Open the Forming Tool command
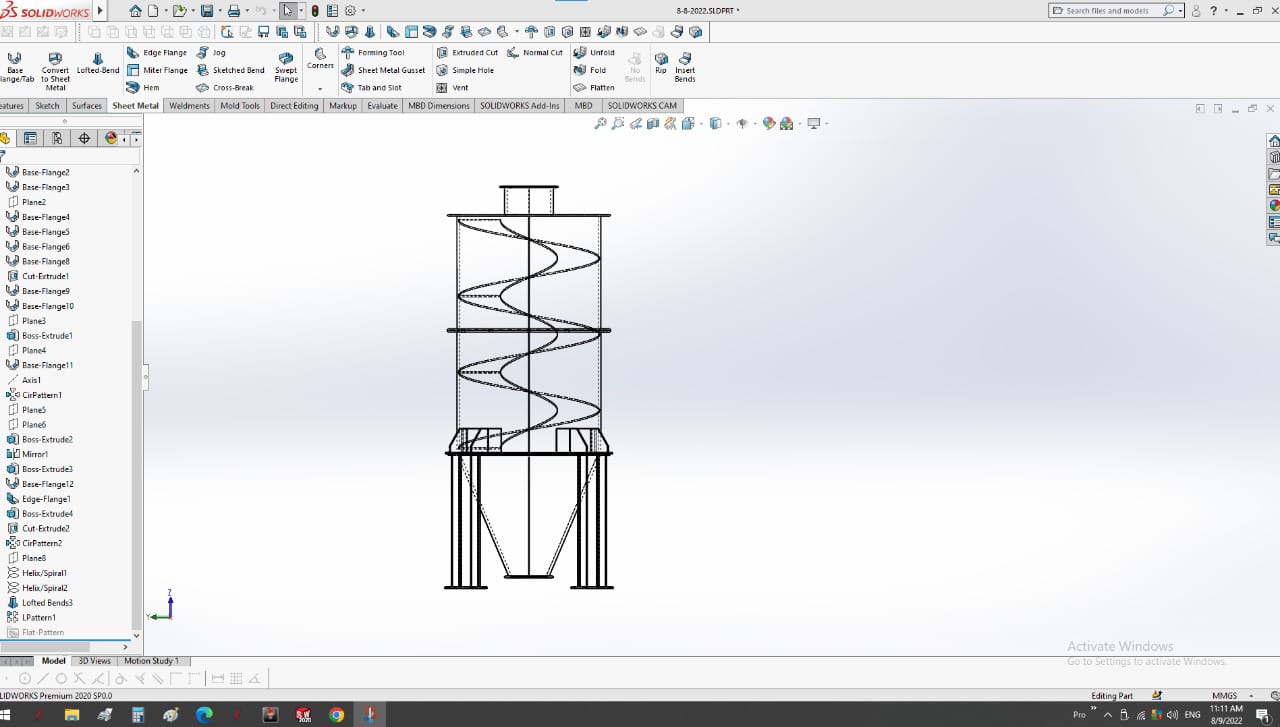Screen dimensions: 1280x727 373,53
